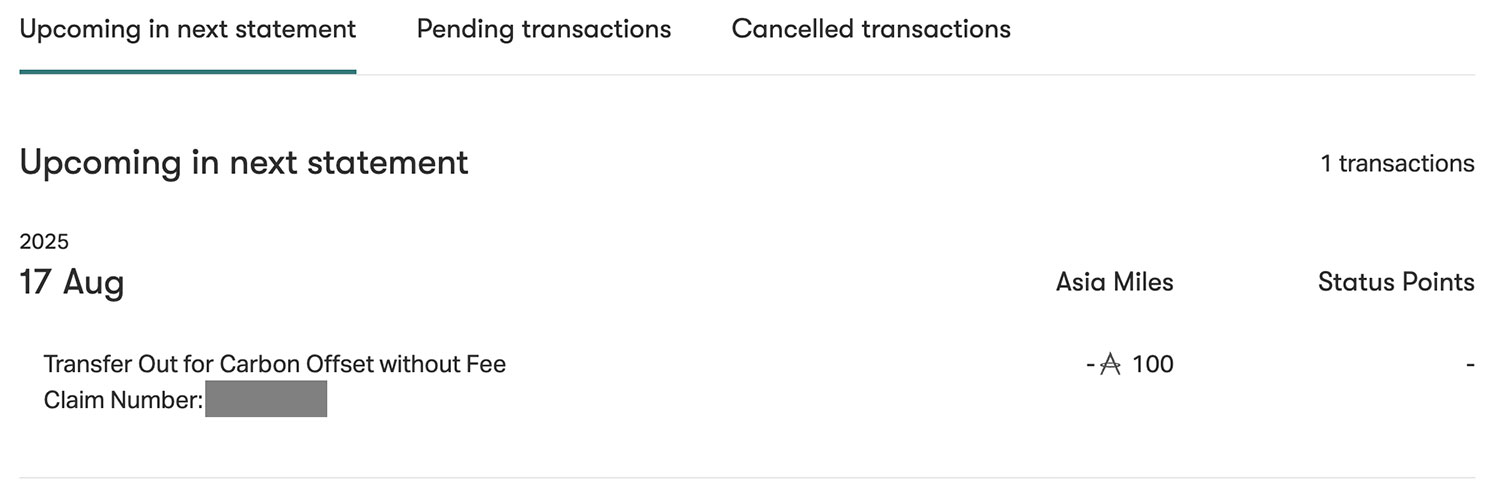Click the 1 transactions count label
Viewport: 1500px width, 495px height.
point(1397,163)
